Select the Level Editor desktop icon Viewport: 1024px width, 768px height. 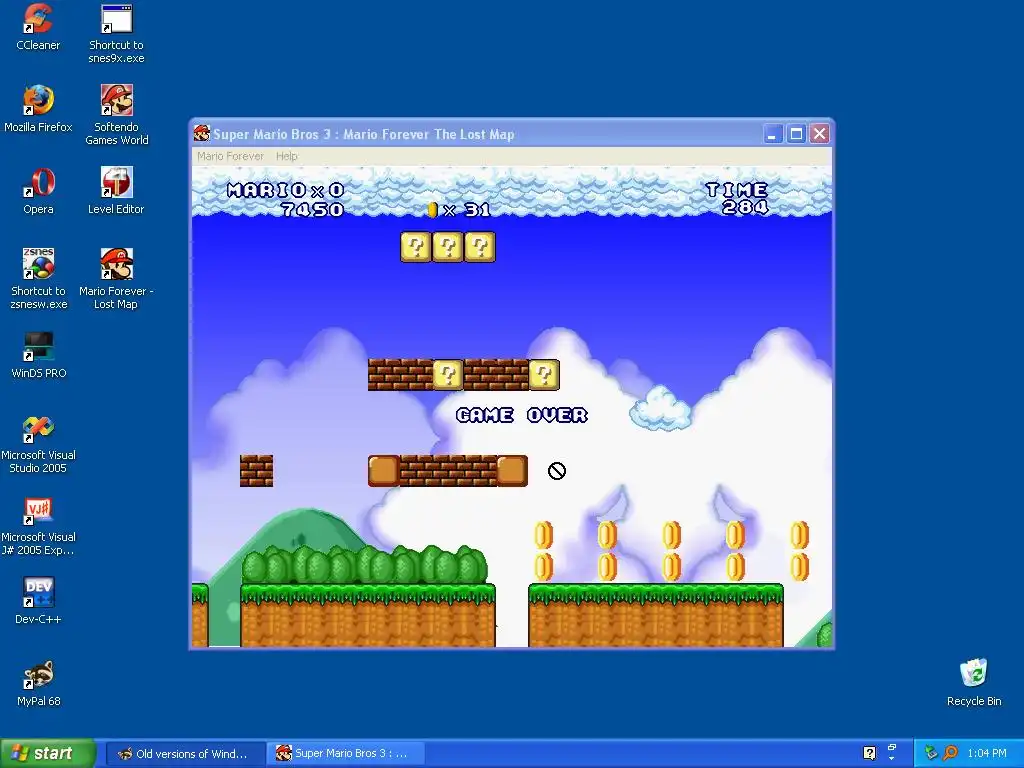pos(116,191)
